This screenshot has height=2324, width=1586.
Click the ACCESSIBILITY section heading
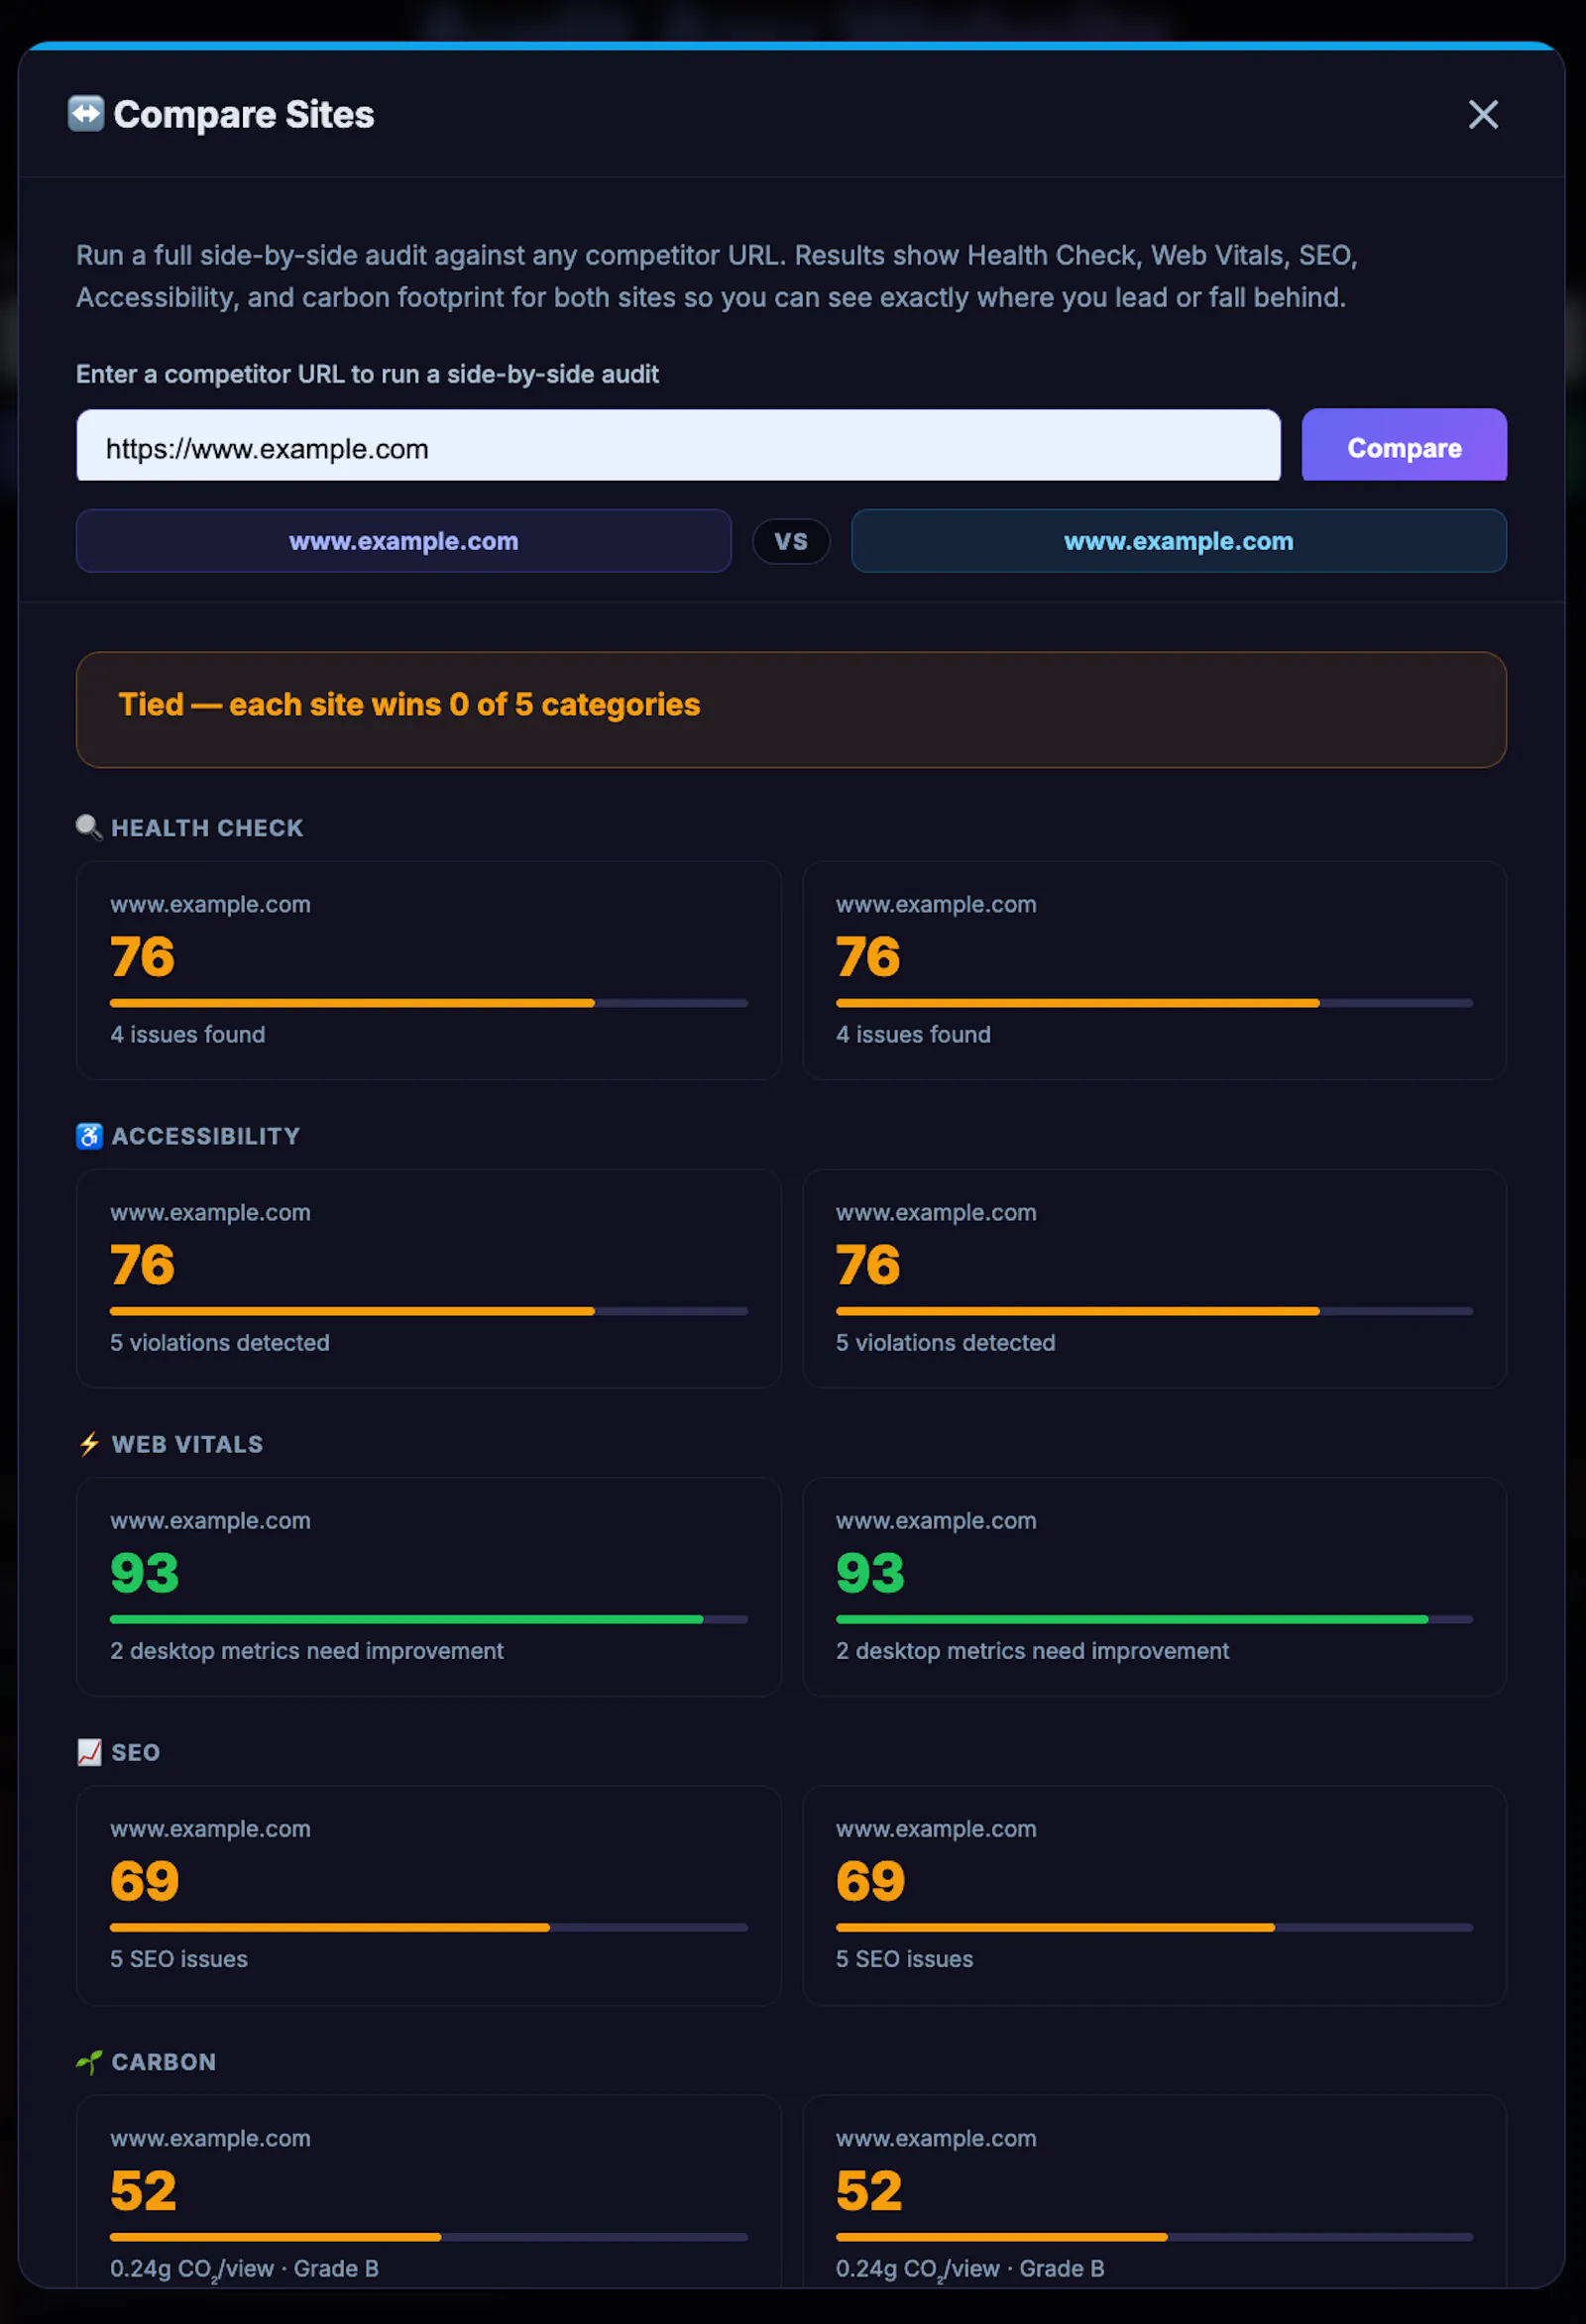pyautogui.click(x=205, y=1135)
